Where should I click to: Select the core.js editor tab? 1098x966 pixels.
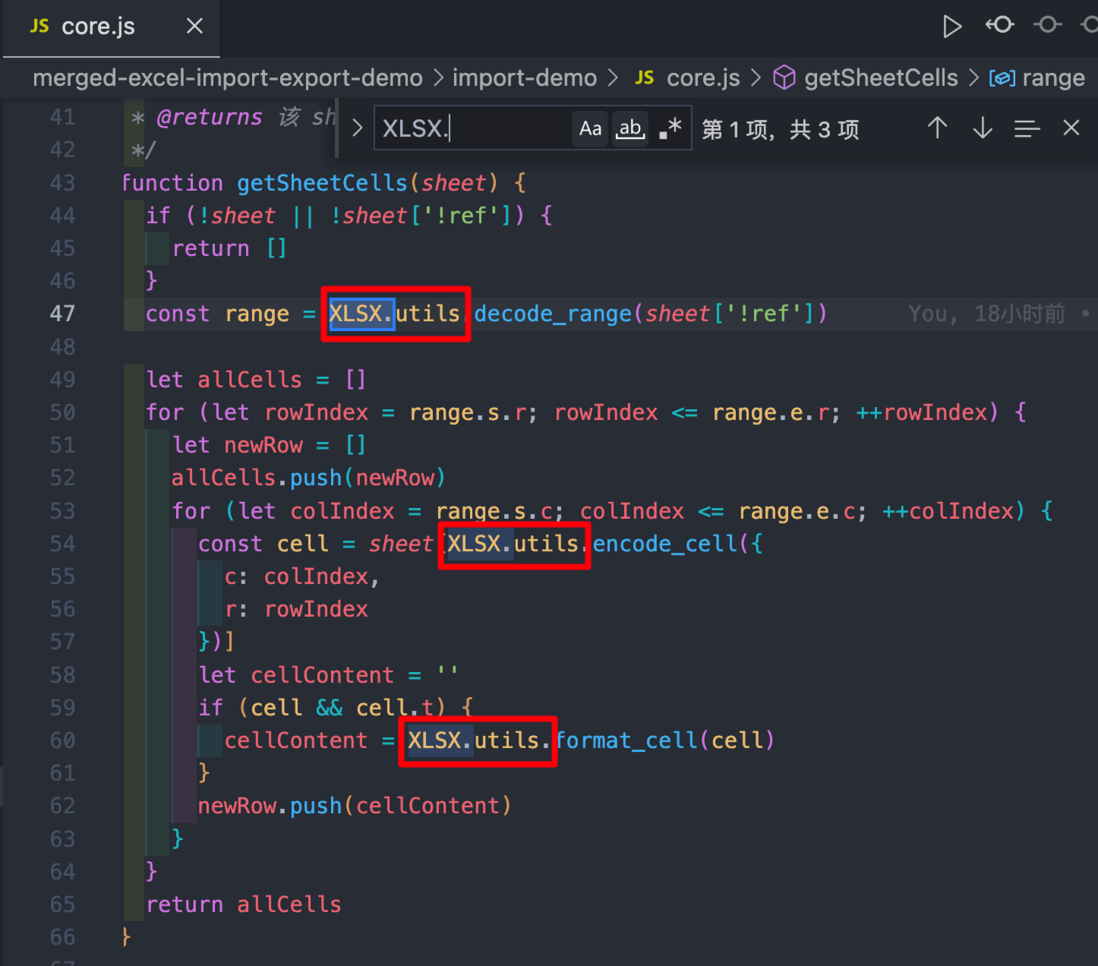tap(97, 27)
